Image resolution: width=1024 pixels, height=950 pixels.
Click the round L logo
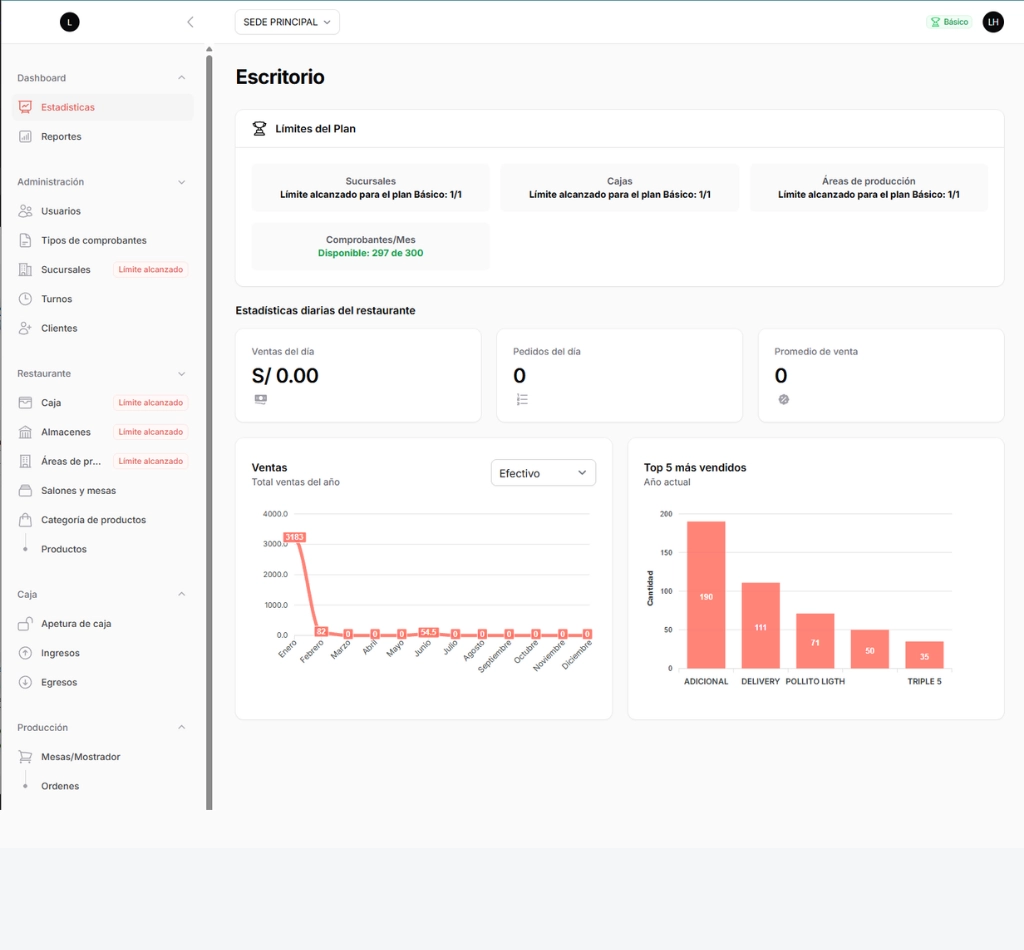coord(70,22)
